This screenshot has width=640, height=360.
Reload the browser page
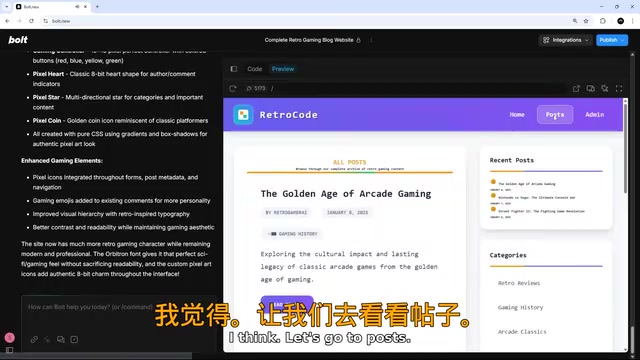pos(31,21)
